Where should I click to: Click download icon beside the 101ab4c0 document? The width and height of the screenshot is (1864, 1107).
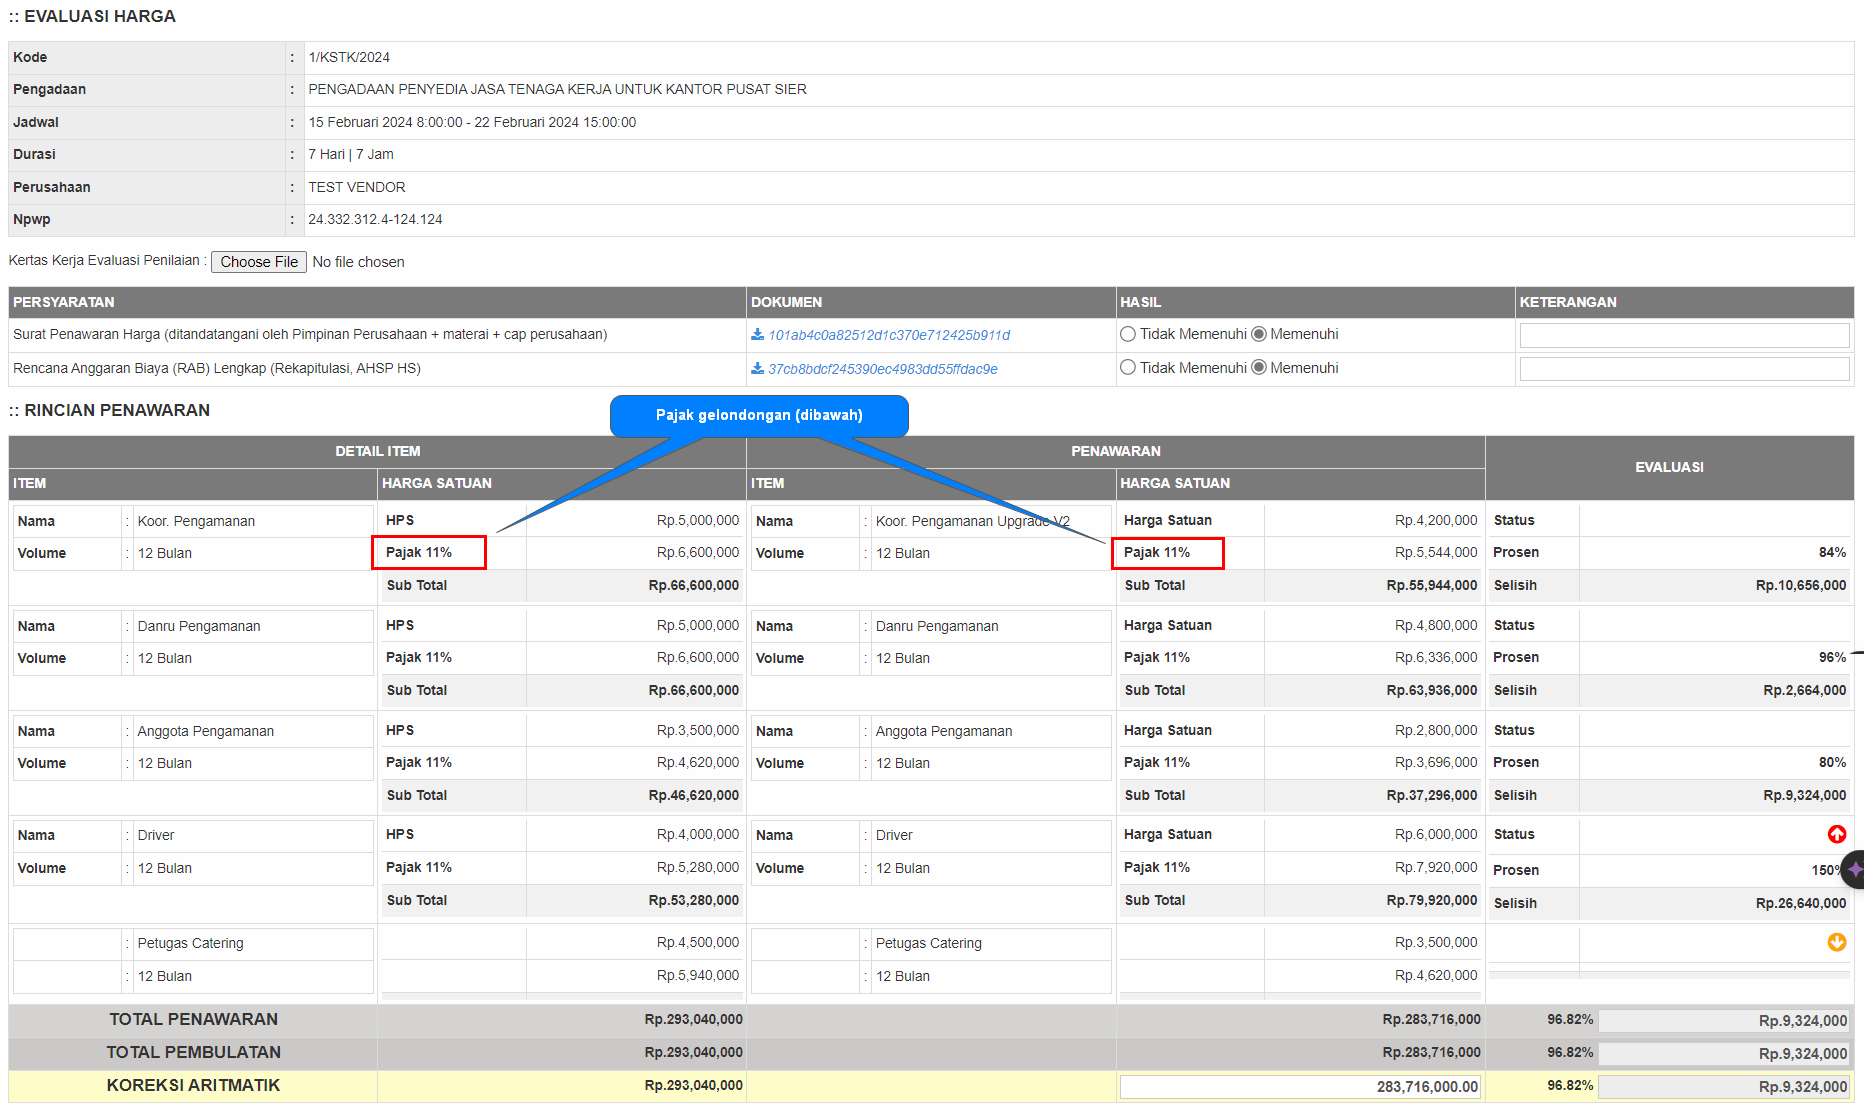click(757, 335)
